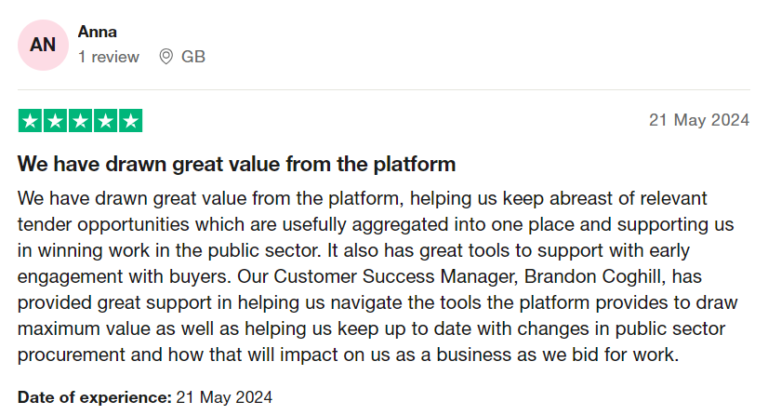
Task: Click the 'Date of experience:' label
Action: (x=95, y=397)
